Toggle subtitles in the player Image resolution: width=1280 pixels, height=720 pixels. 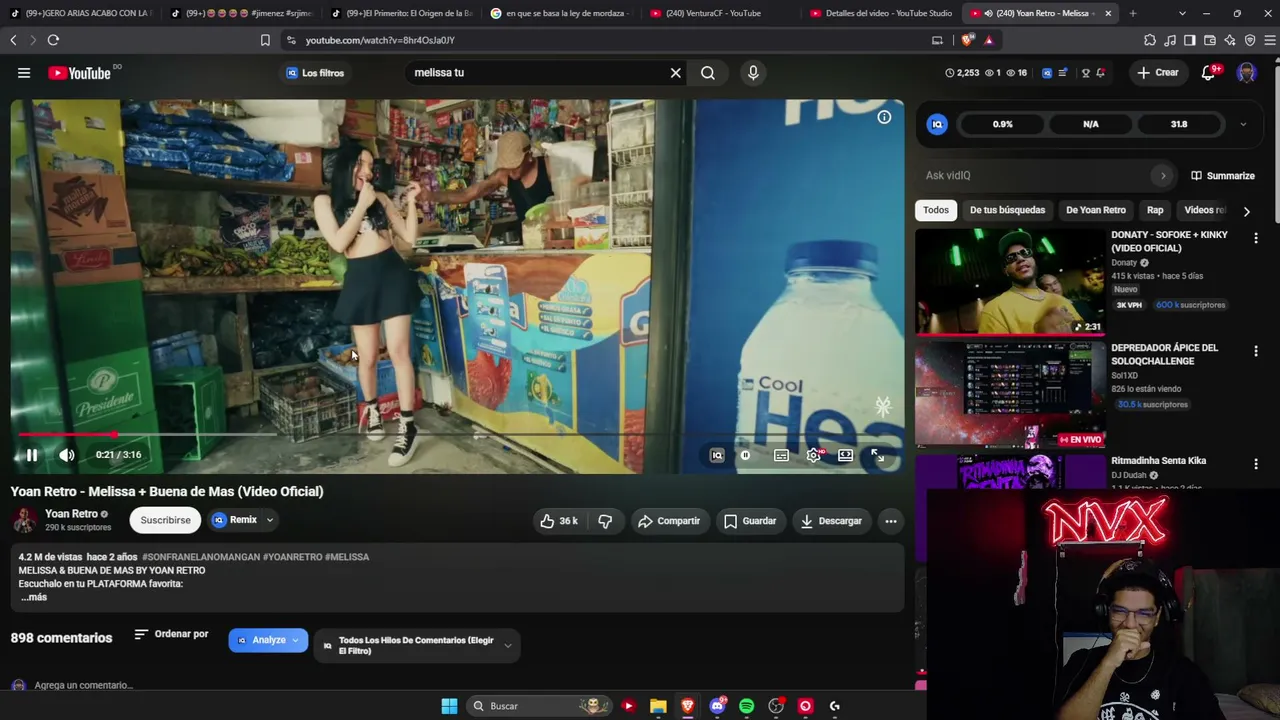[781, 455]
